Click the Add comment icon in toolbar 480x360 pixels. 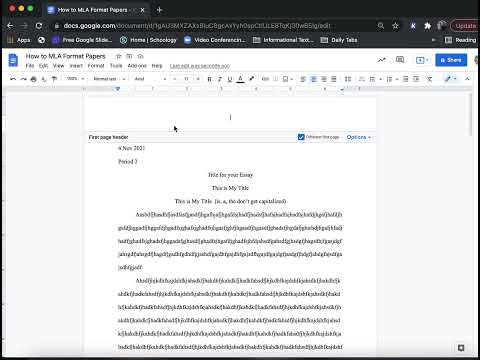point(276,79)
